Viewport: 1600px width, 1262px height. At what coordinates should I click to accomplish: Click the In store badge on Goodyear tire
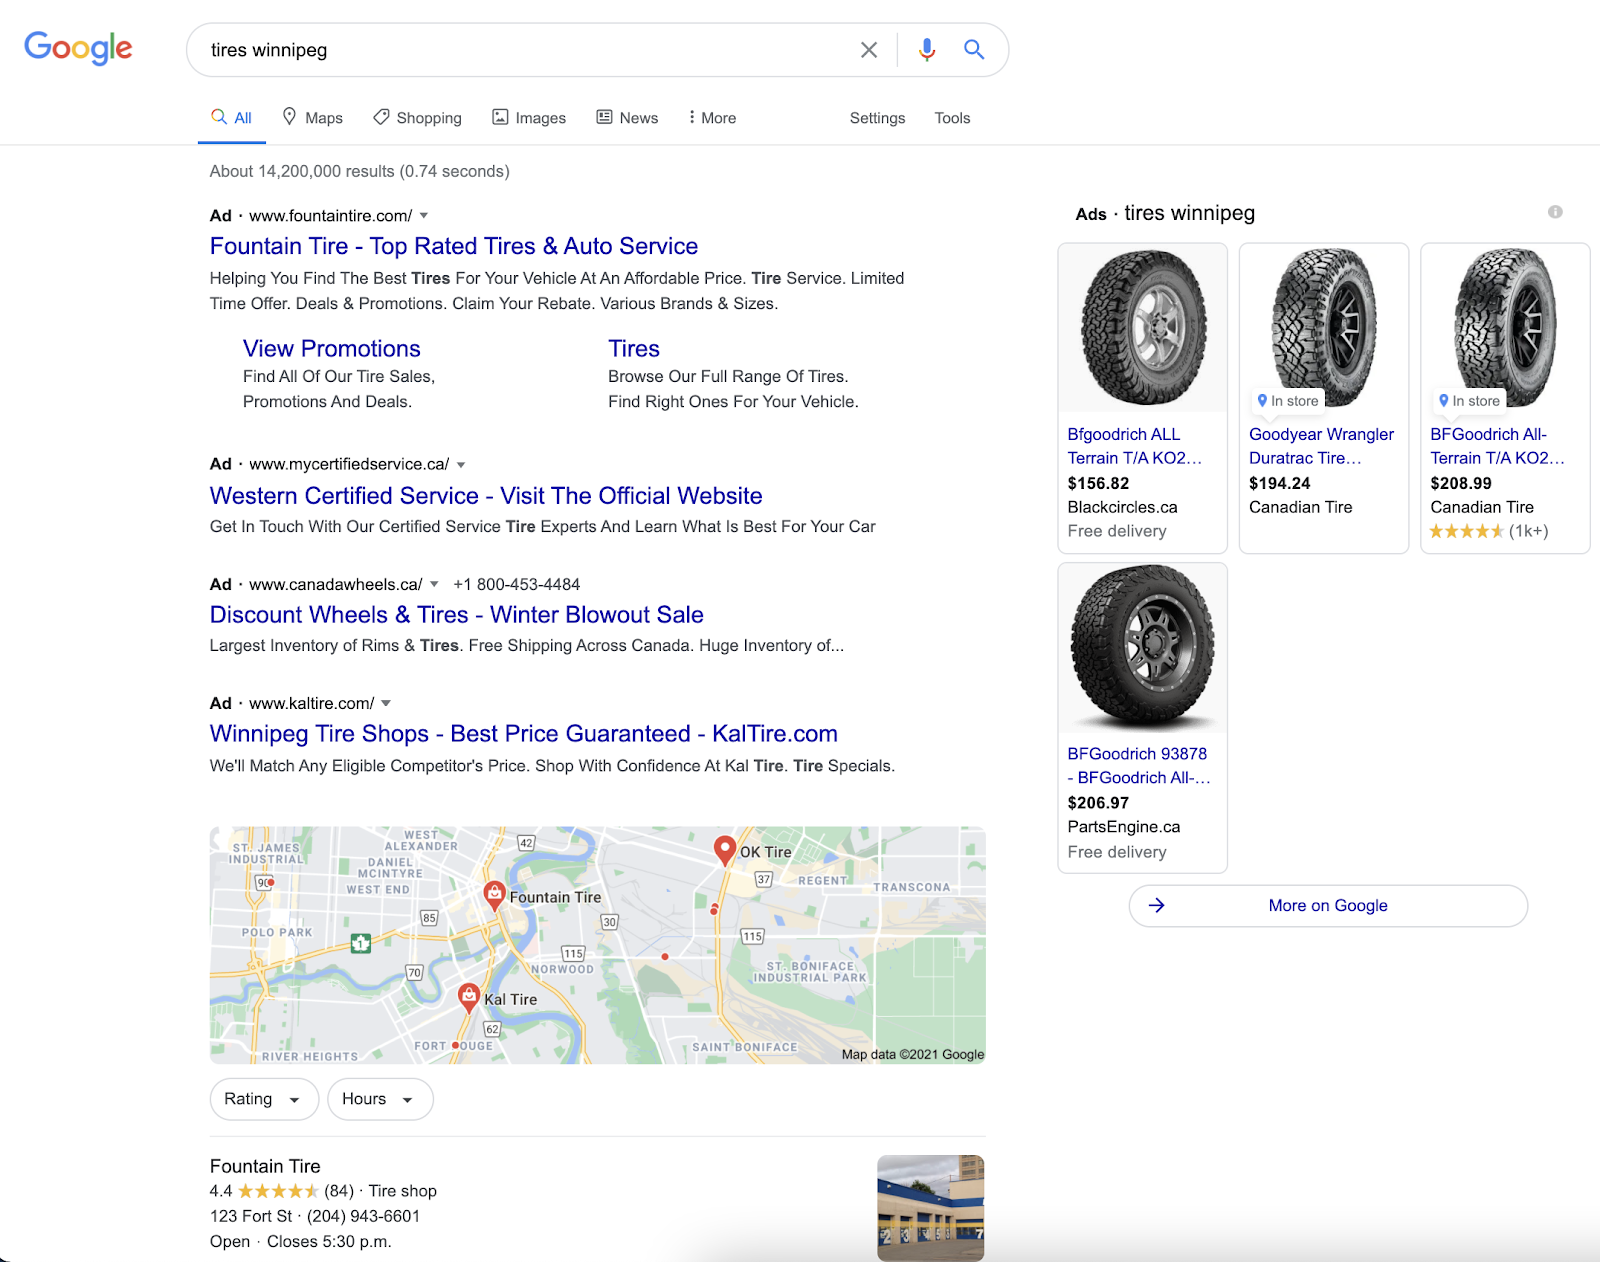click(x=1288, y=401)
